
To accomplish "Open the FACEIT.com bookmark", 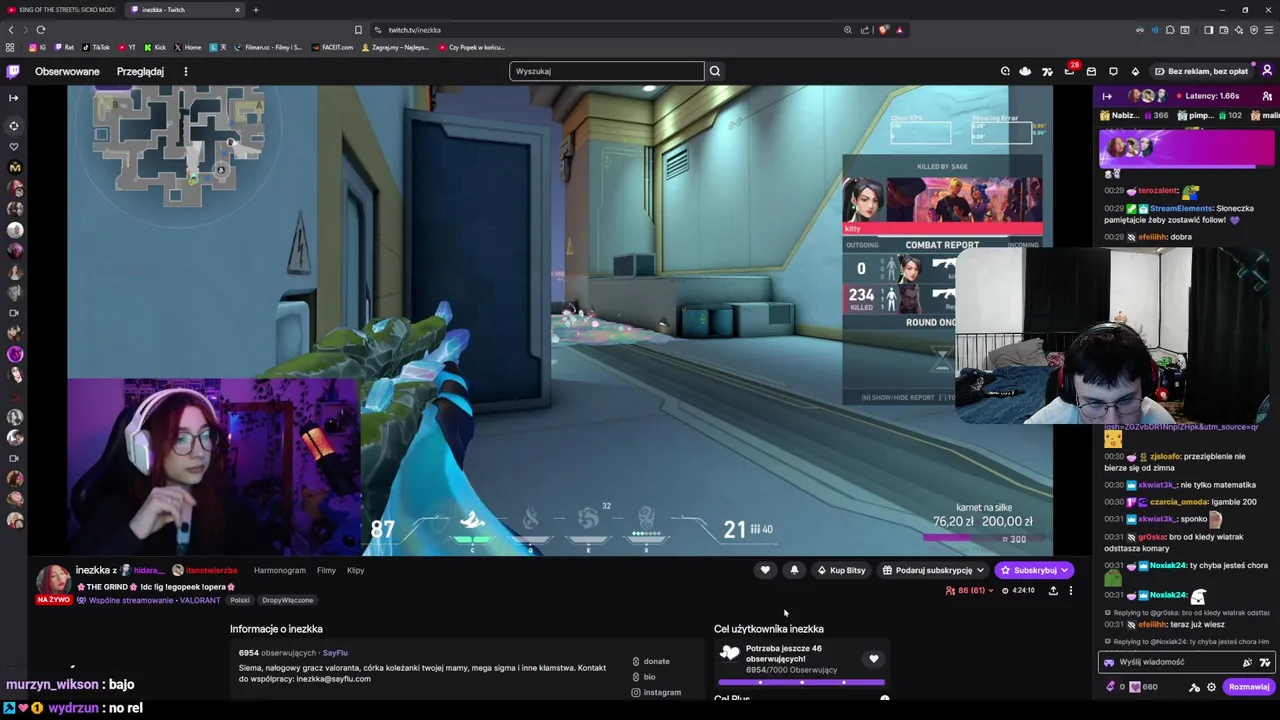I will (x=332, y=47).
